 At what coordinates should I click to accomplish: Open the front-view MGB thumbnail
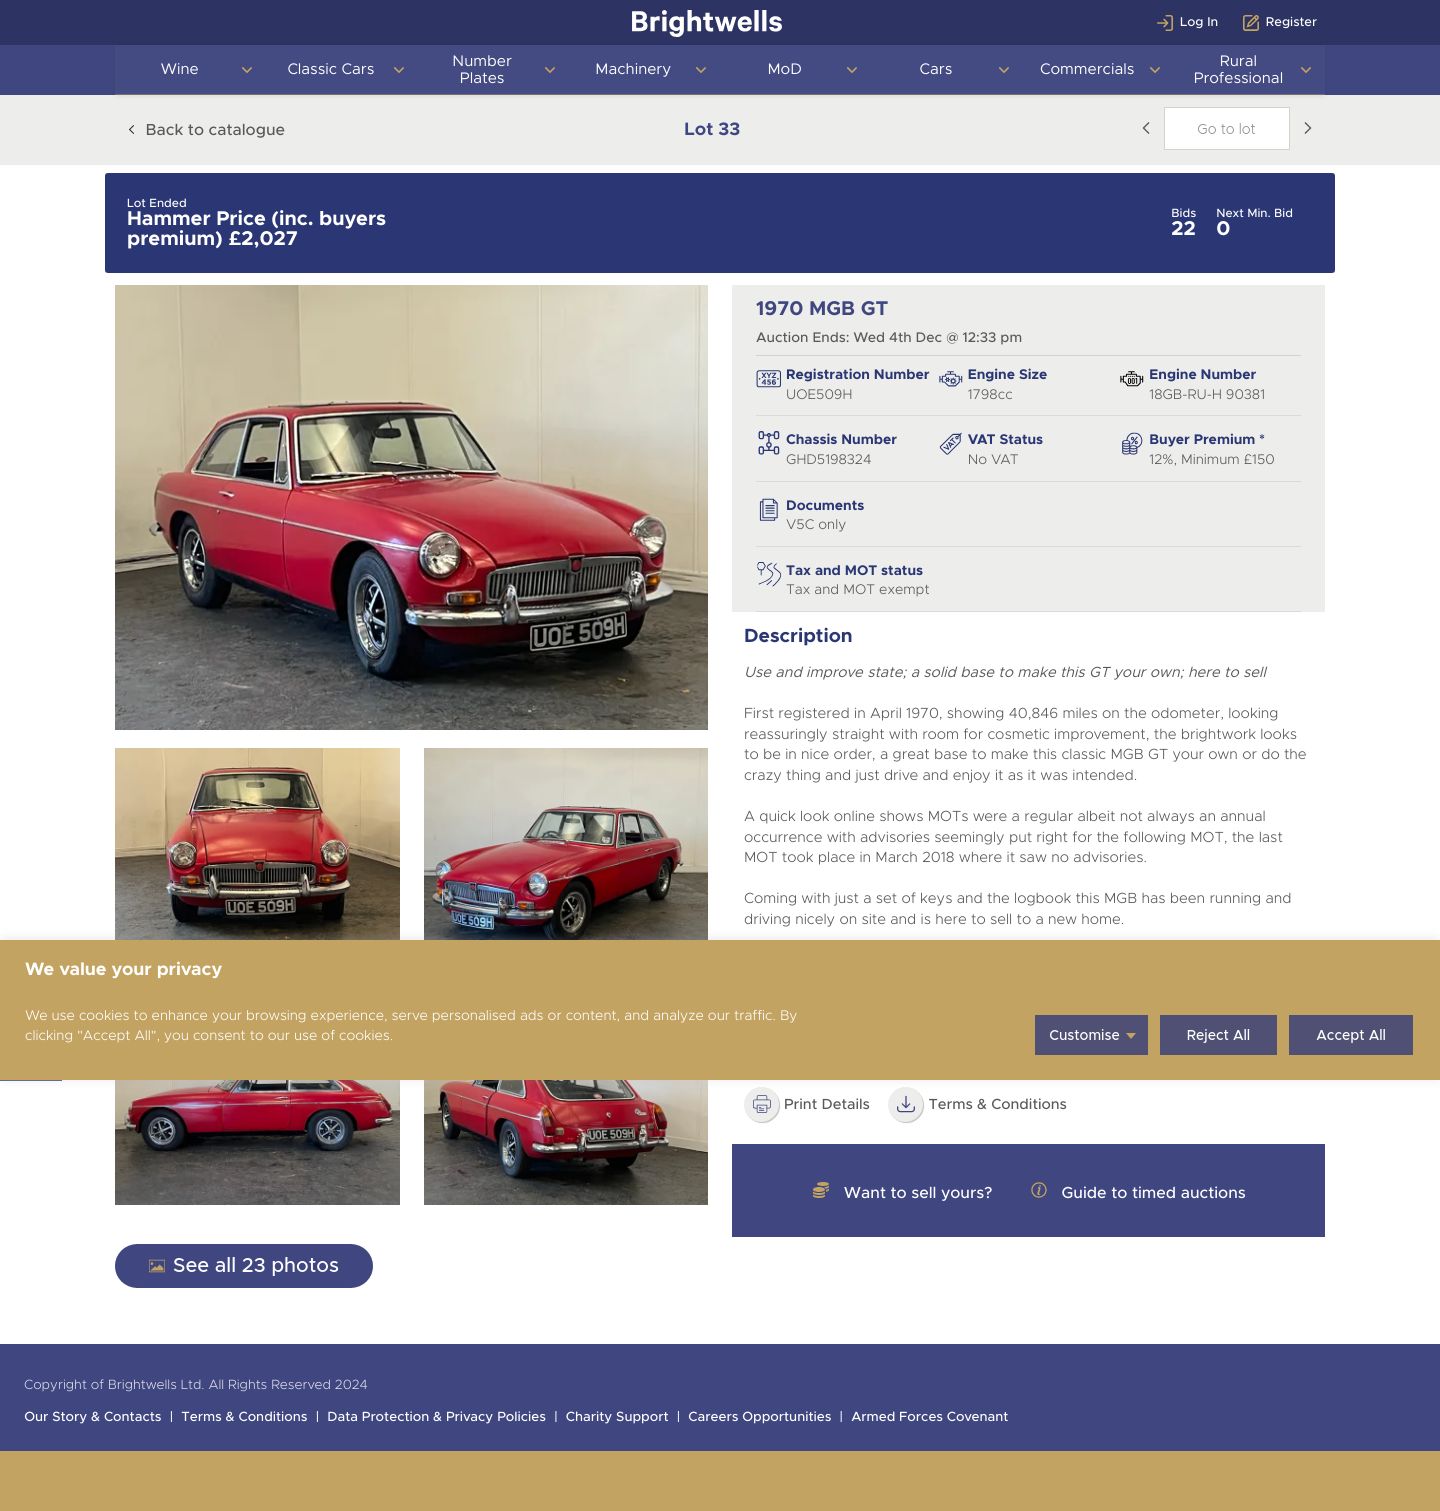[x=257, y=844]
